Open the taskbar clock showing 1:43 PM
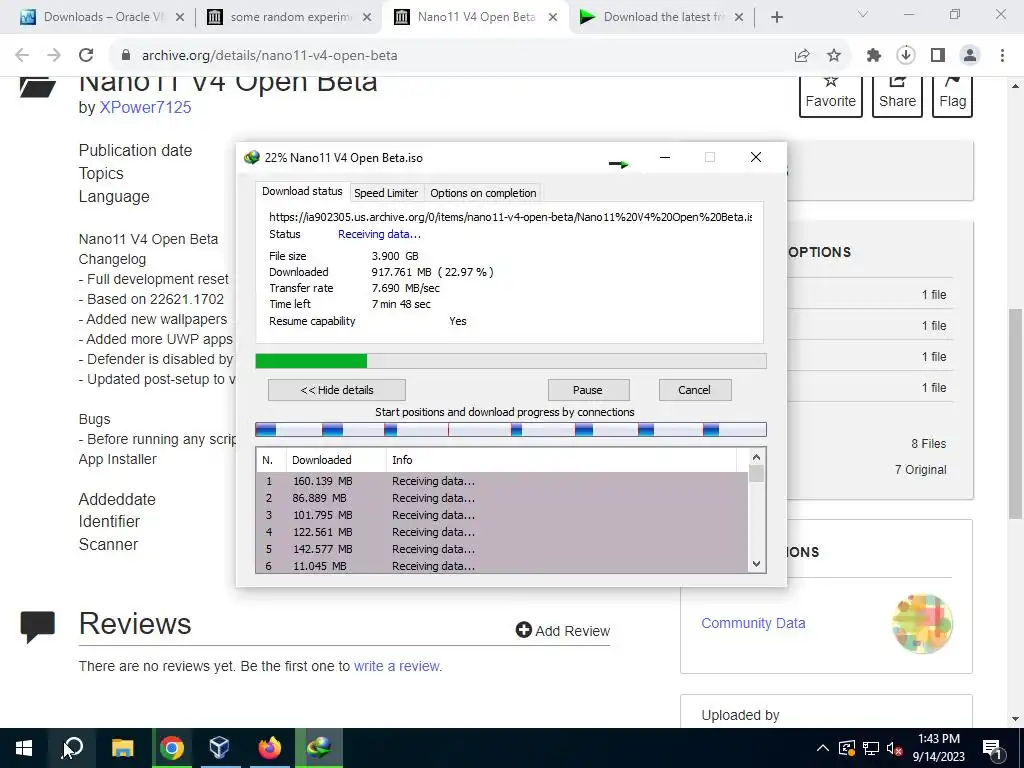The image size is (1024, 768). (x=938, y=748)
